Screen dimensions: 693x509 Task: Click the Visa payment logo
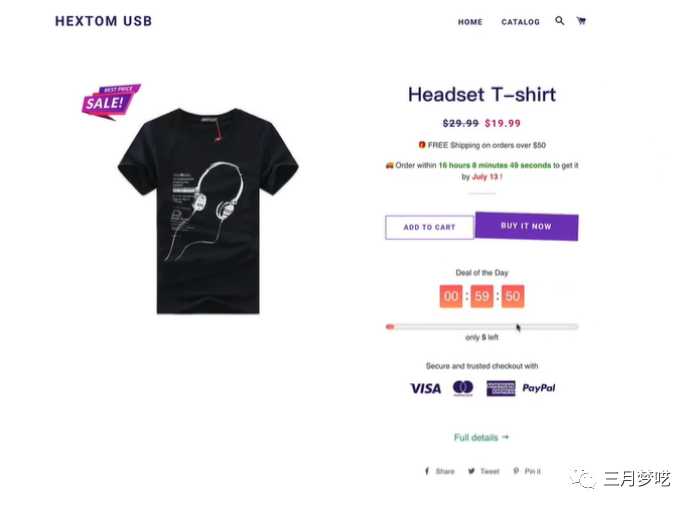tap(425, 388)
